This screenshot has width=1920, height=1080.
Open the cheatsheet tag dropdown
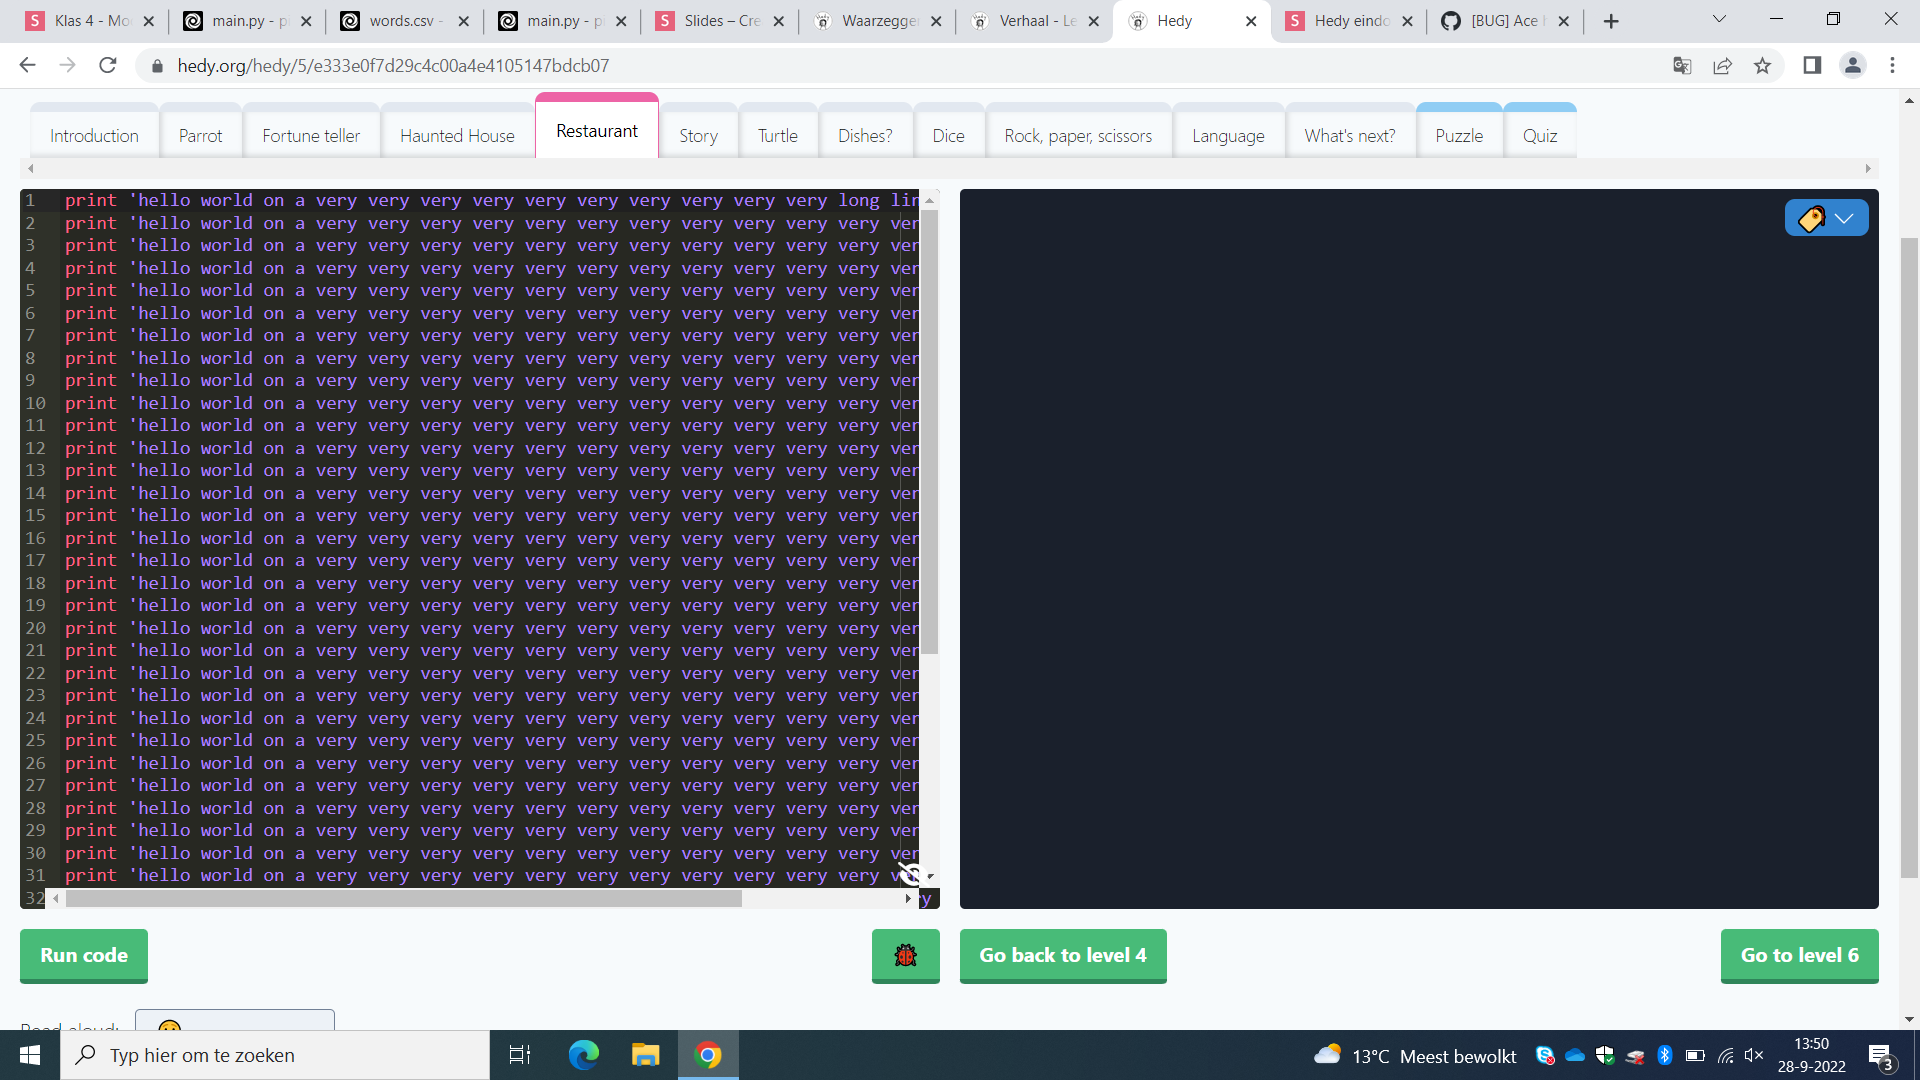click(x=1826, y=218)
